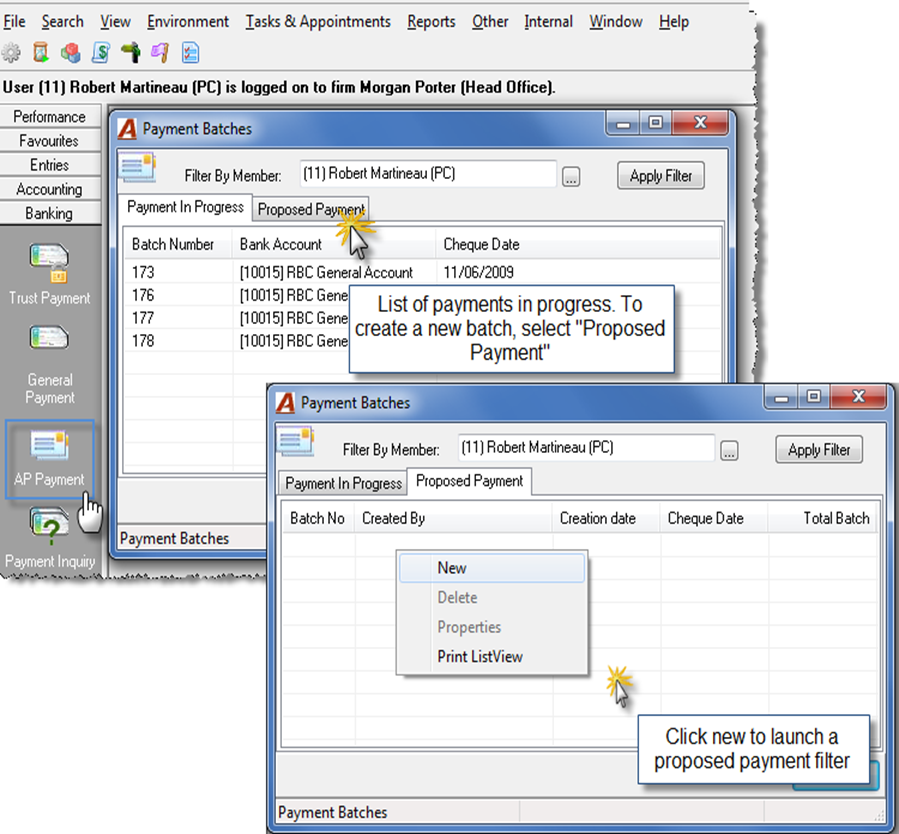Open the Trust Payment sidebar icon
The width and height of the screenshot is (899, 834).
tap(49, 274)
